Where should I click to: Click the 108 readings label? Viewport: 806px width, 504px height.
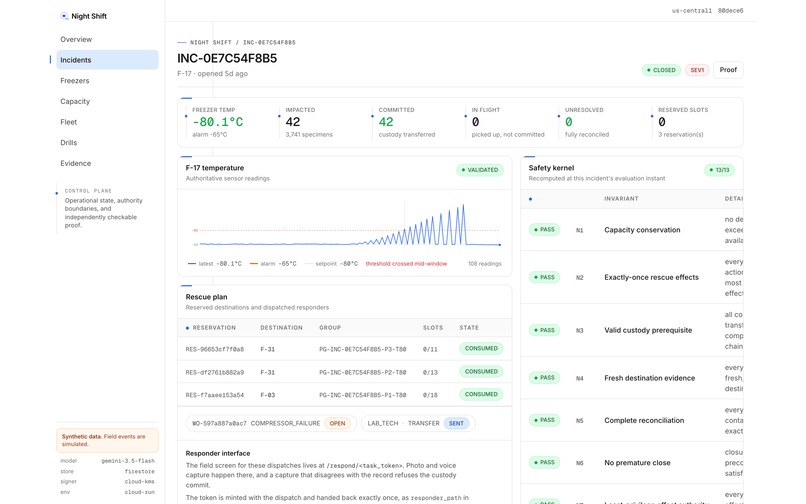coord(484,264)
